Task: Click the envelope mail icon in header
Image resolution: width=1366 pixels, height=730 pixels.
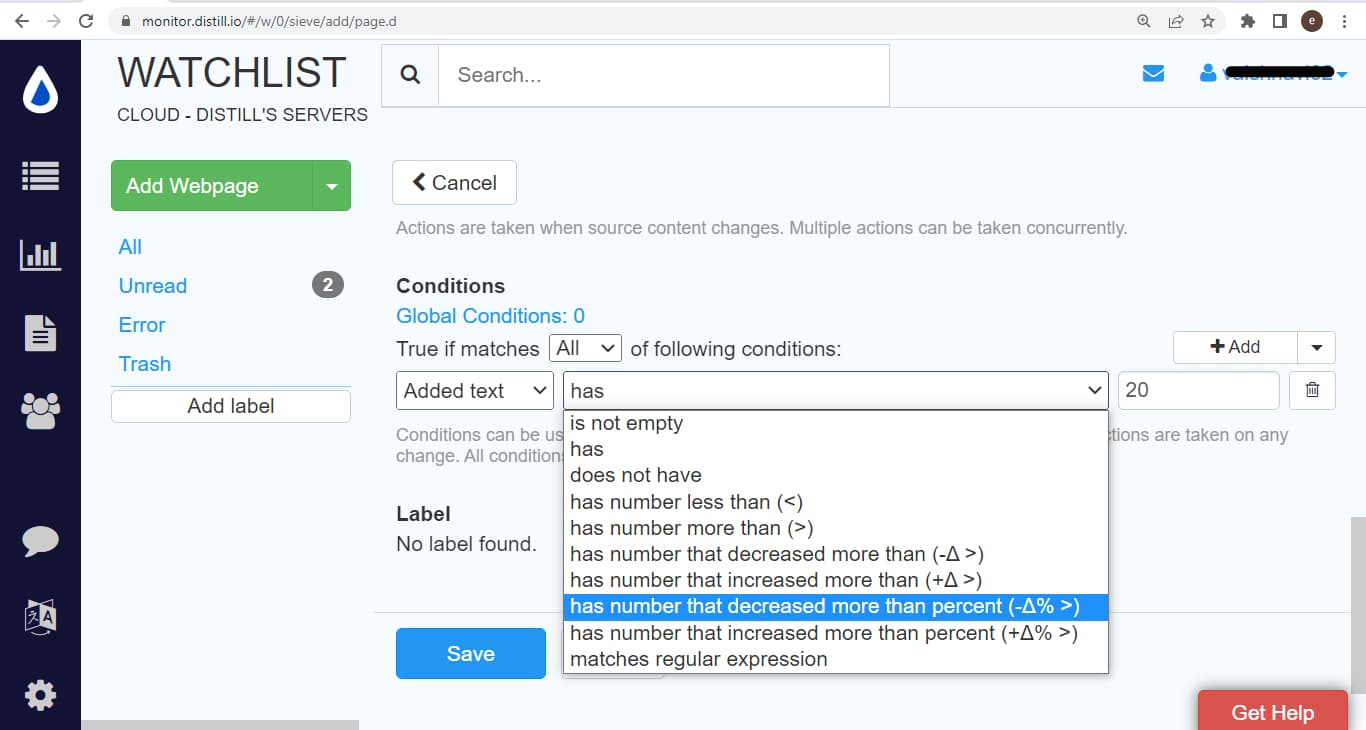Action: [x=1153, y=74]
